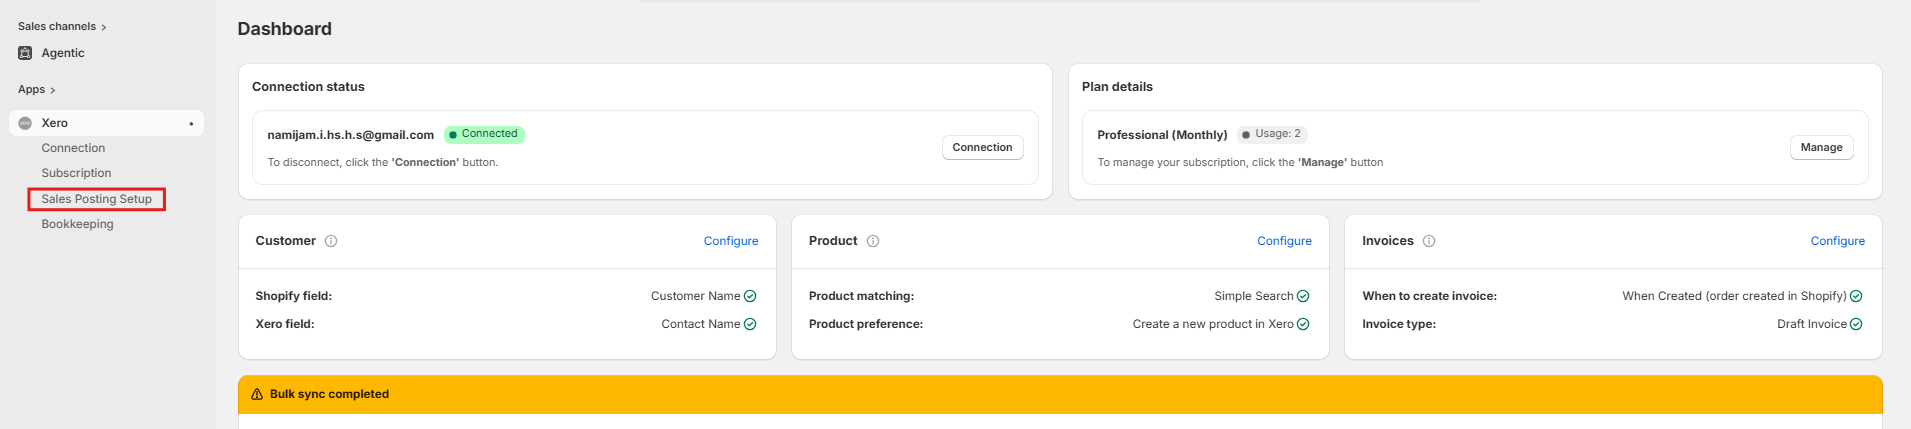Click the Contact Name value
Viewport: 1911px width, 429px height.
(700, 324)
